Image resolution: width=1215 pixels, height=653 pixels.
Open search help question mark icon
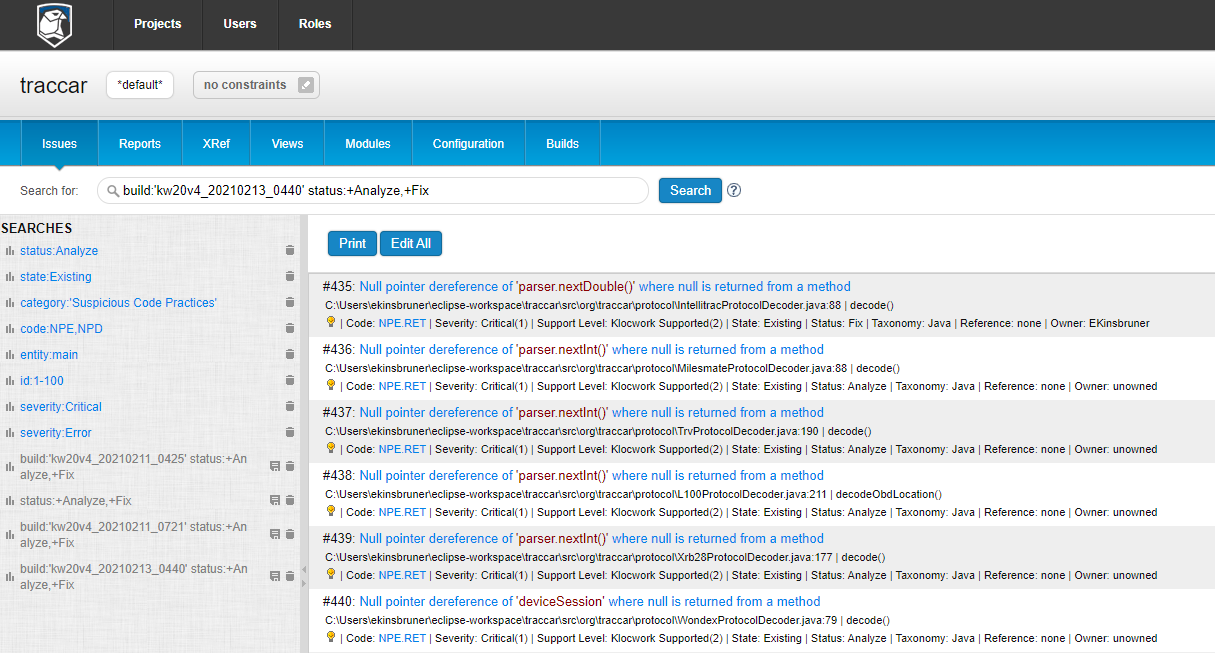(734, 190)
